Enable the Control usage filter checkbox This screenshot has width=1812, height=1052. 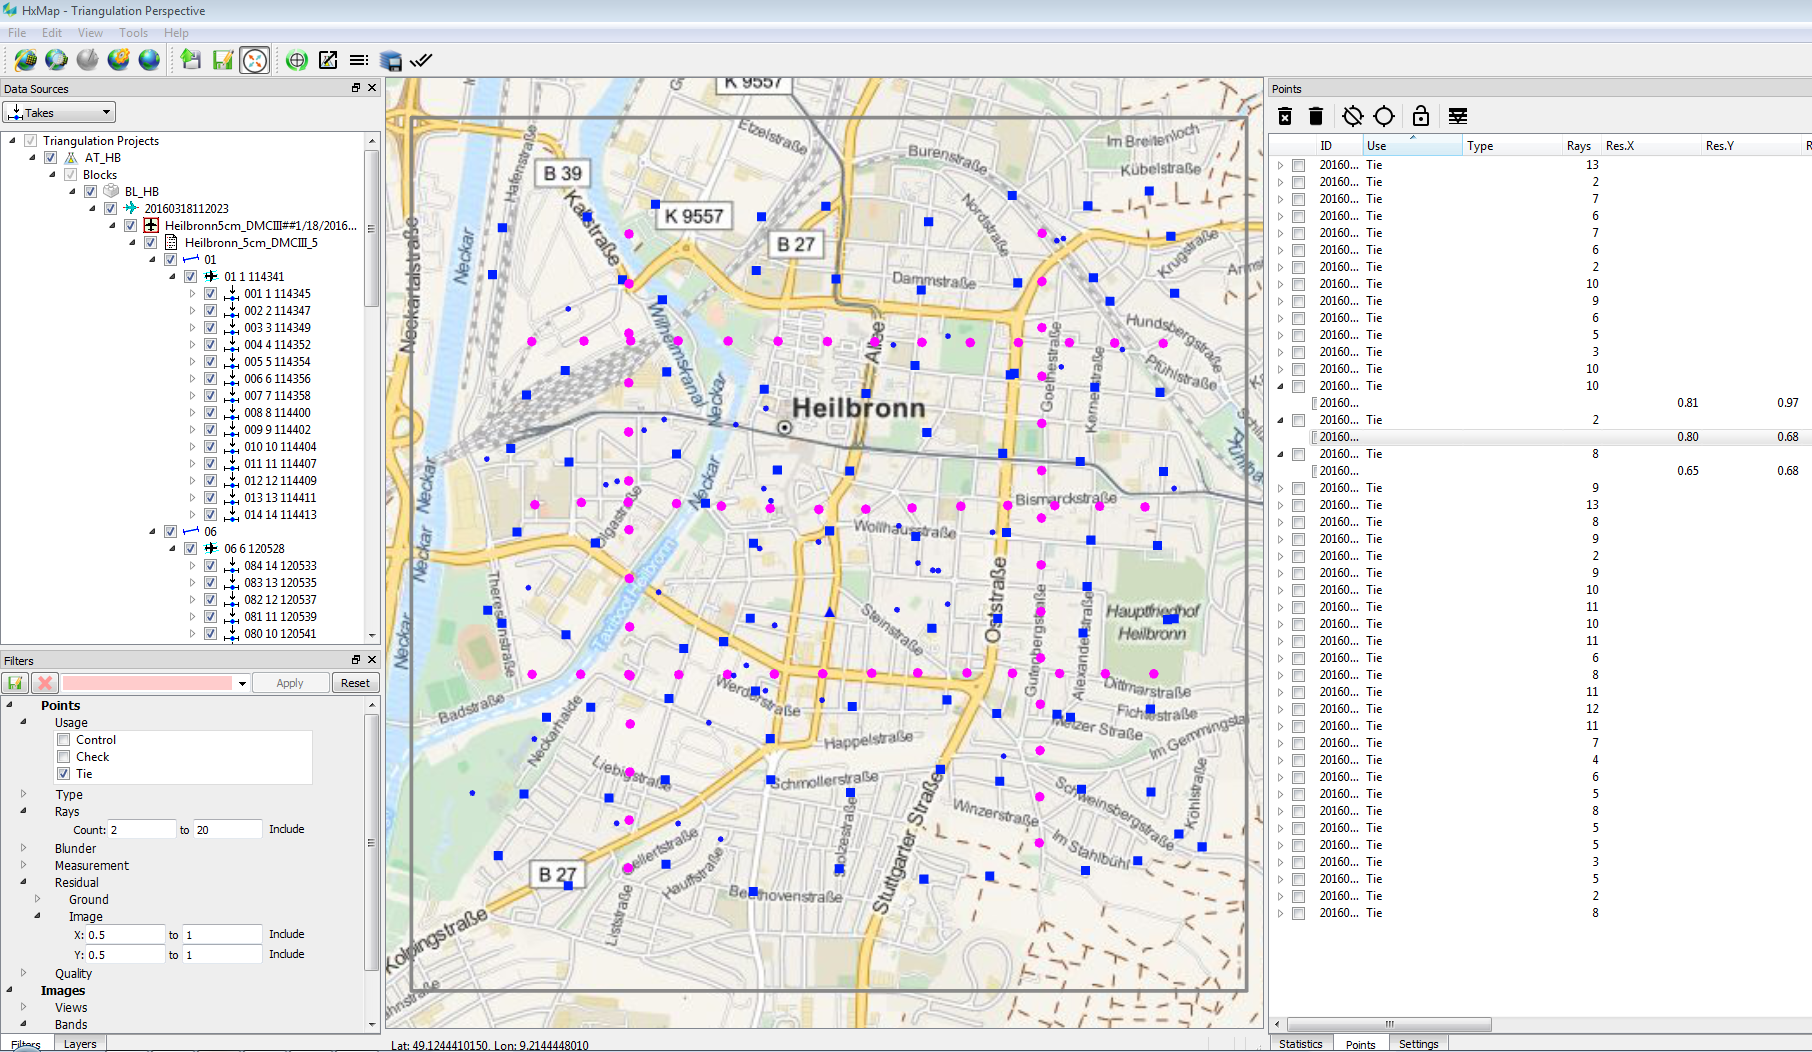point(64,740)
